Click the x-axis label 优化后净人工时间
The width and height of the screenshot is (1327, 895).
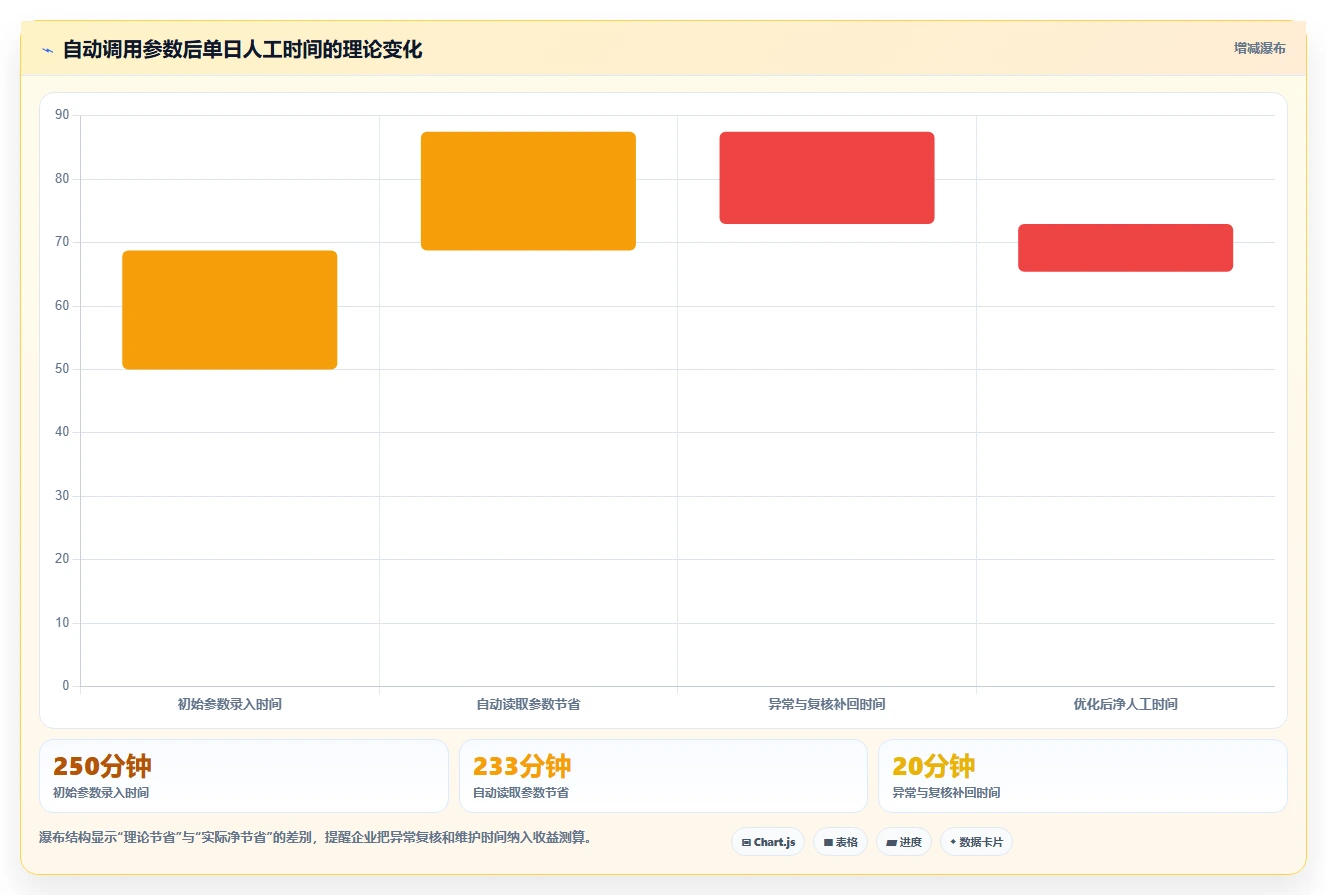[x=1125, y=704]
